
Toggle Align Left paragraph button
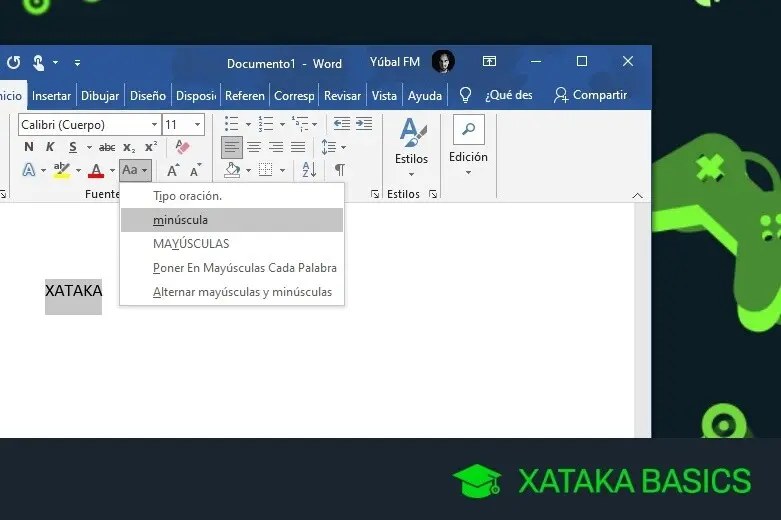pos(232,147)
